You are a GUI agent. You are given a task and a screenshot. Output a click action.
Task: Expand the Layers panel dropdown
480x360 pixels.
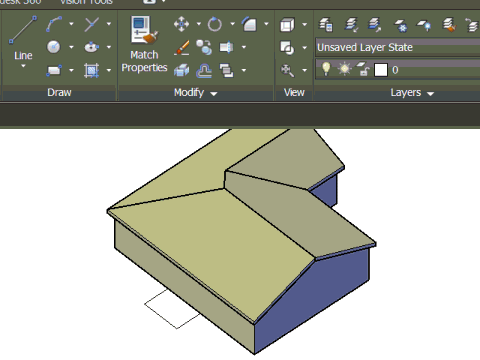(x=430, y=94)
